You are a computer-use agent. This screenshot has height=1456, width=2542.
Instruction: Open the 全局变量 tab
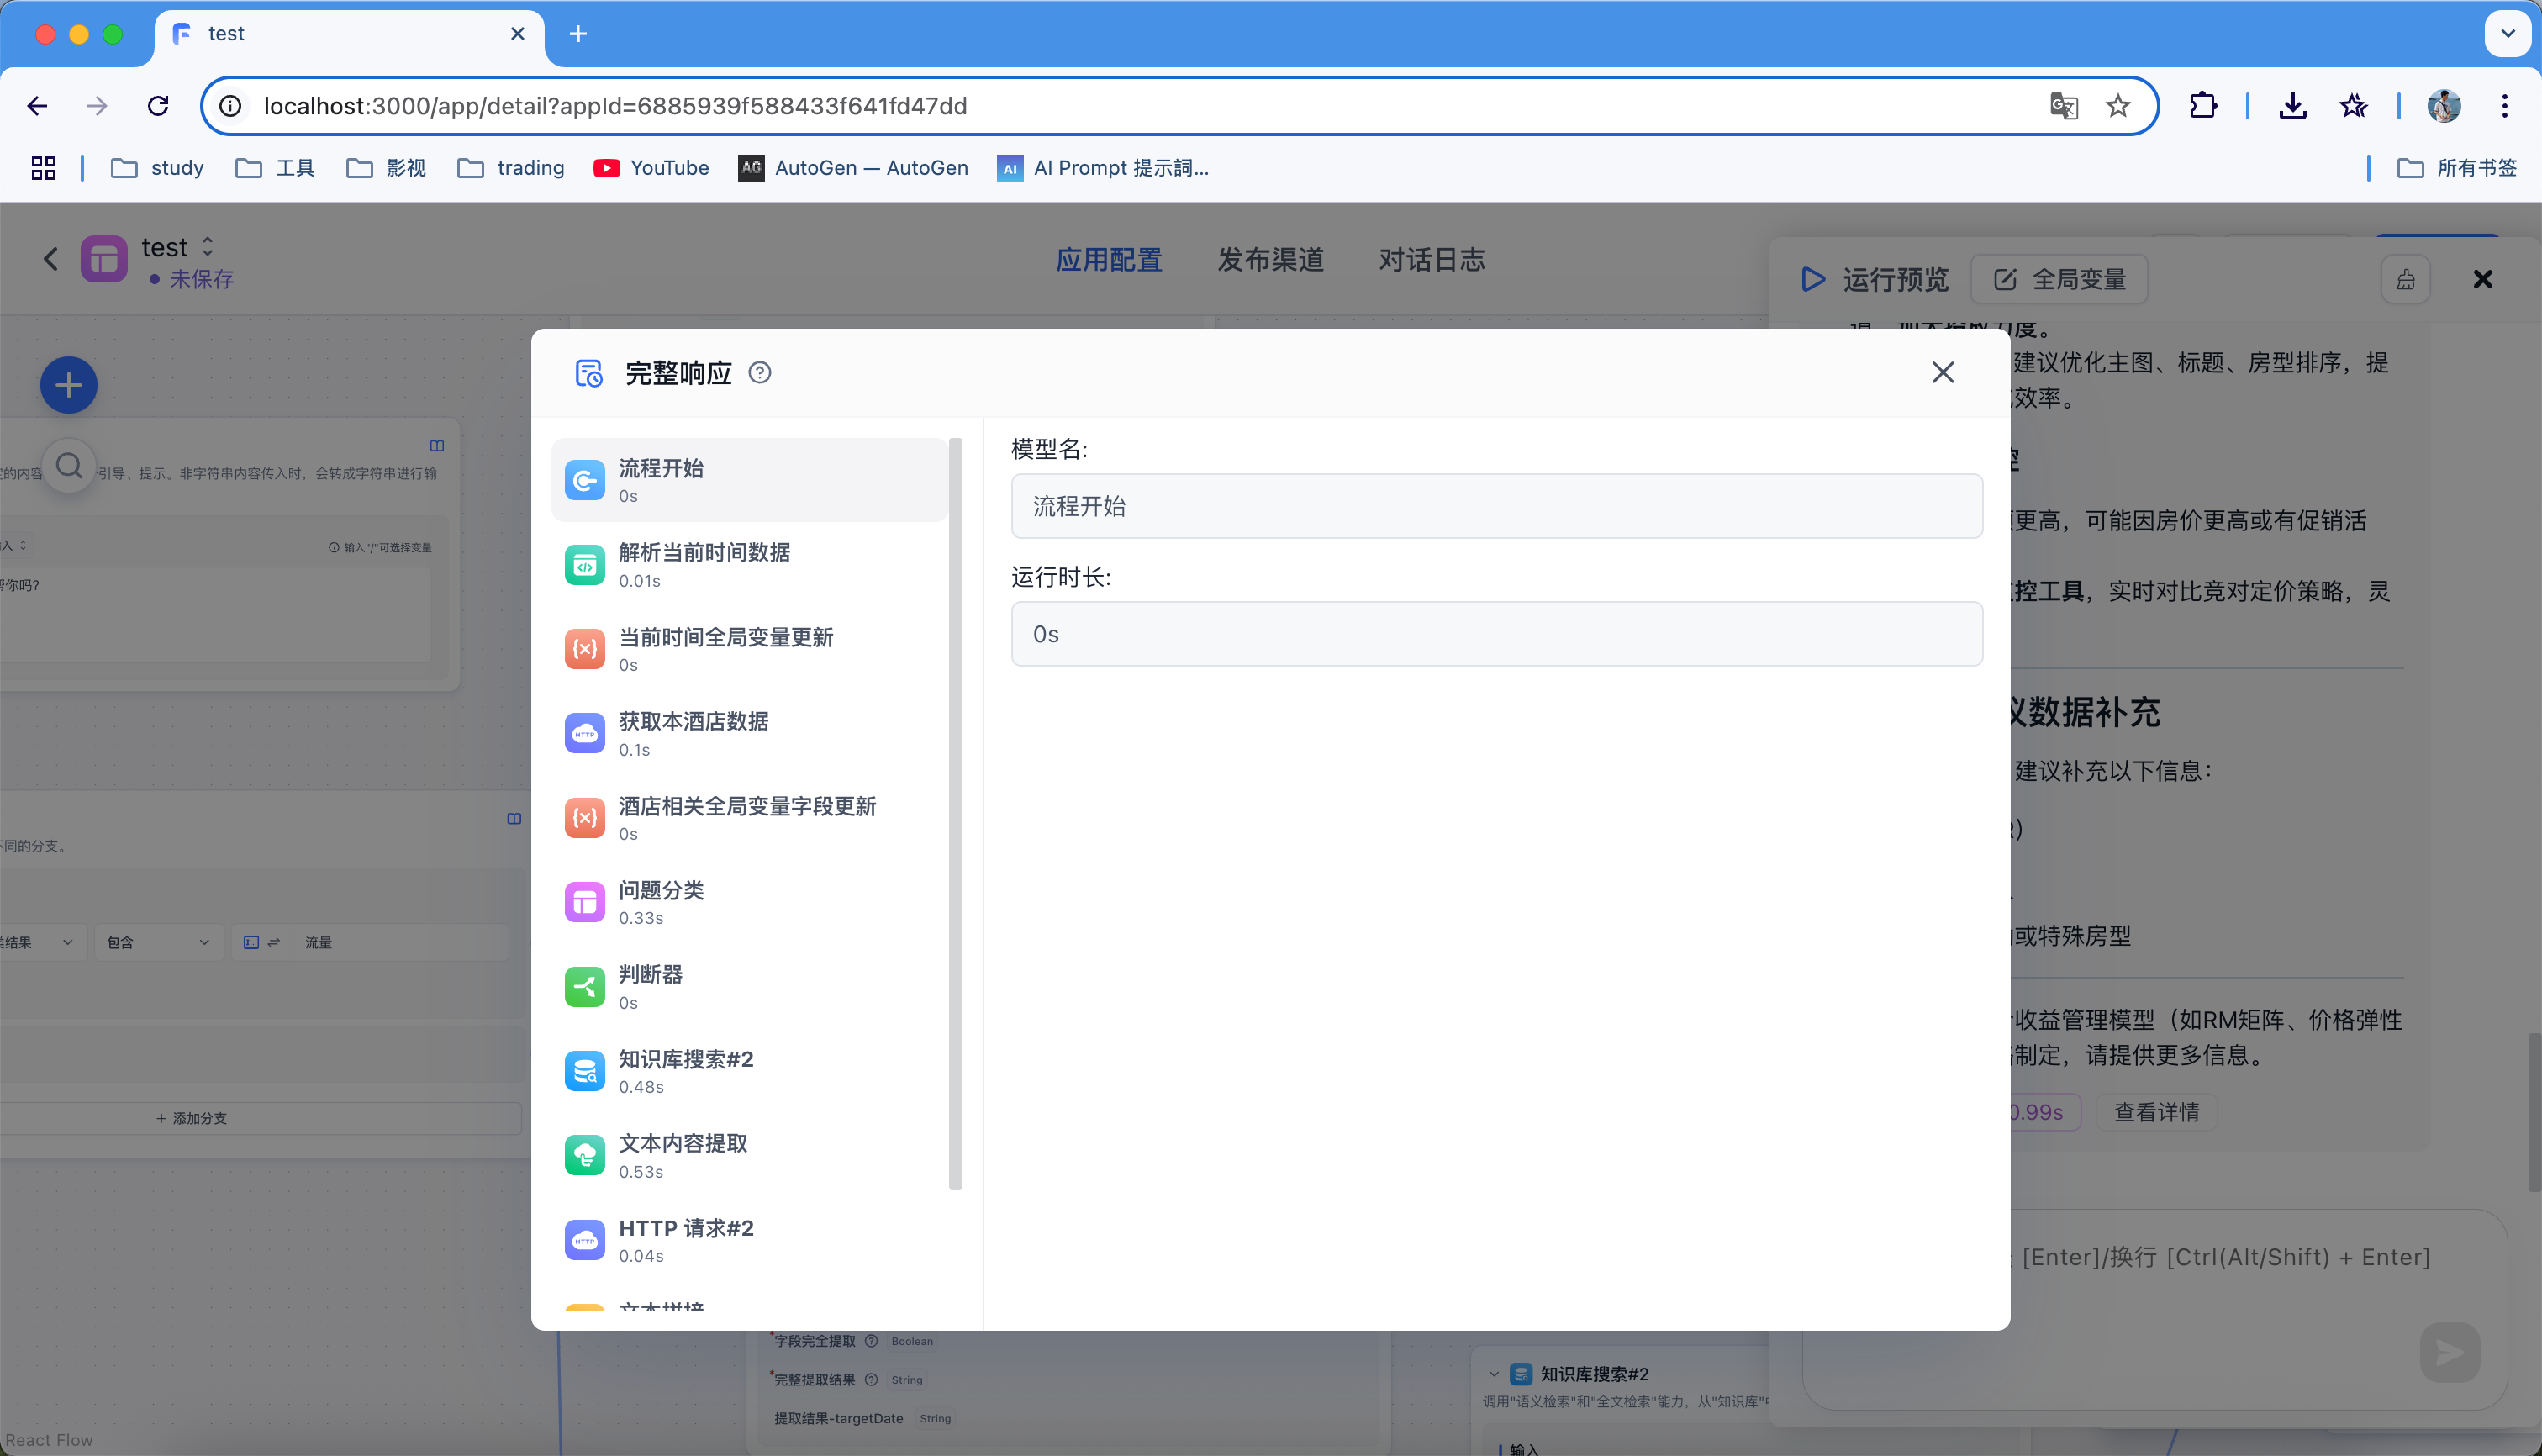tap(2060, 280)
